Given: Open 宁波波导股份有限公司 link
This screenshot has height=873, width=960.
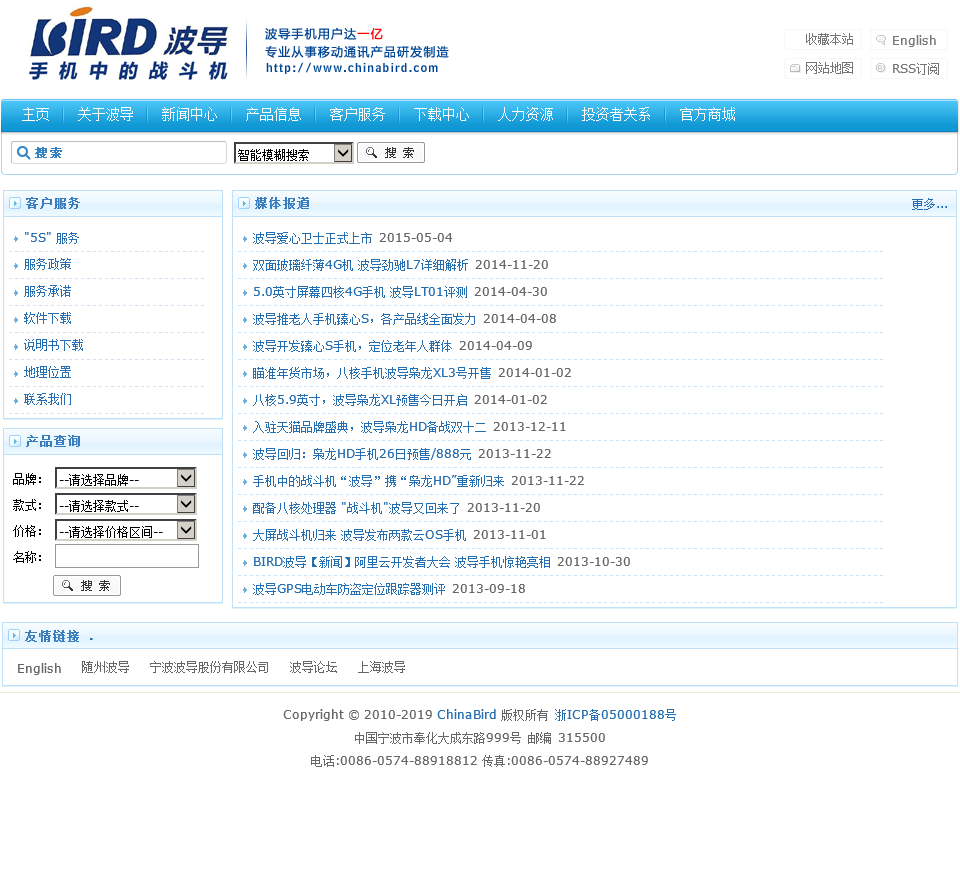Looking at the screenshot, I should (x=209, y=667).
